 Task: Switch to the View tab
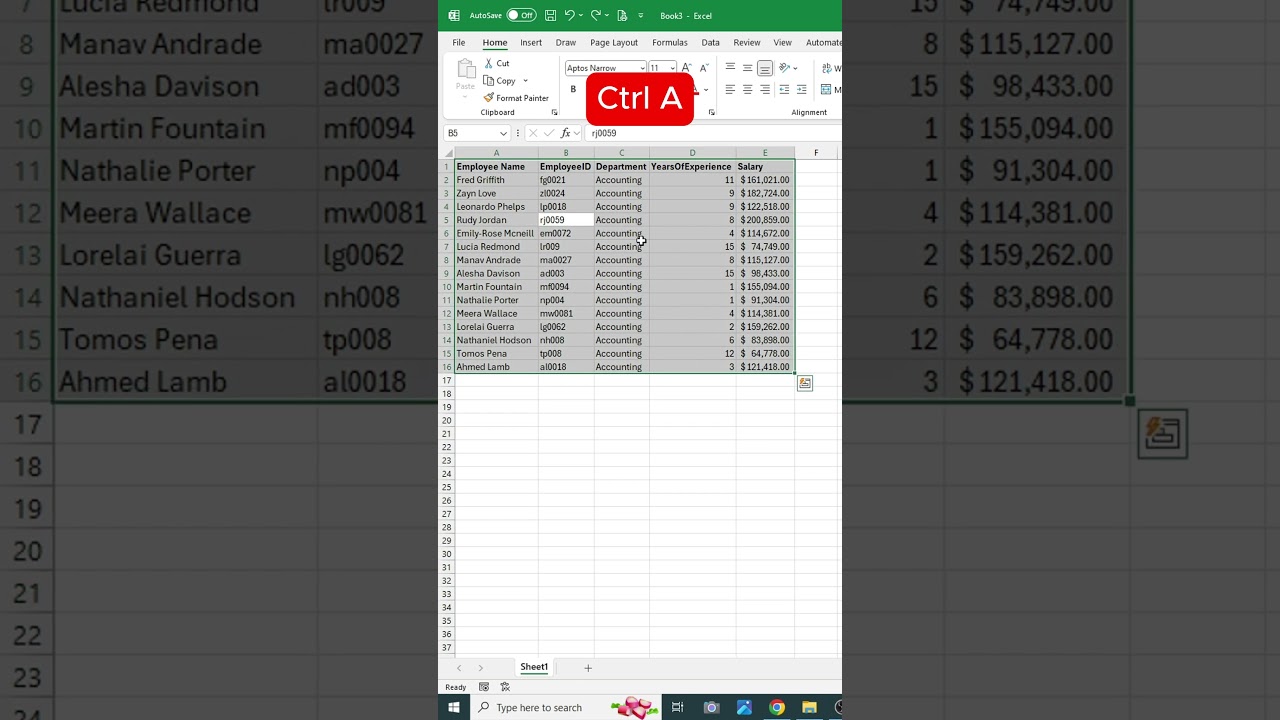783,43
